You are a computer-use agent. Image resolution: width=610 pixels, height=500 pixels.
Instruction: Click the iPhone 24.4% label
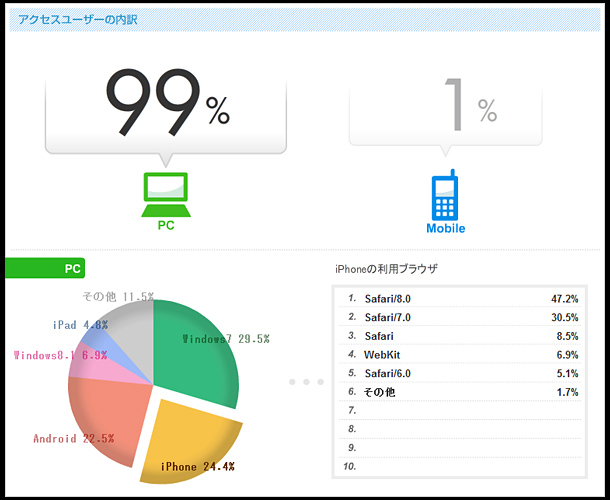click(198, 467)
